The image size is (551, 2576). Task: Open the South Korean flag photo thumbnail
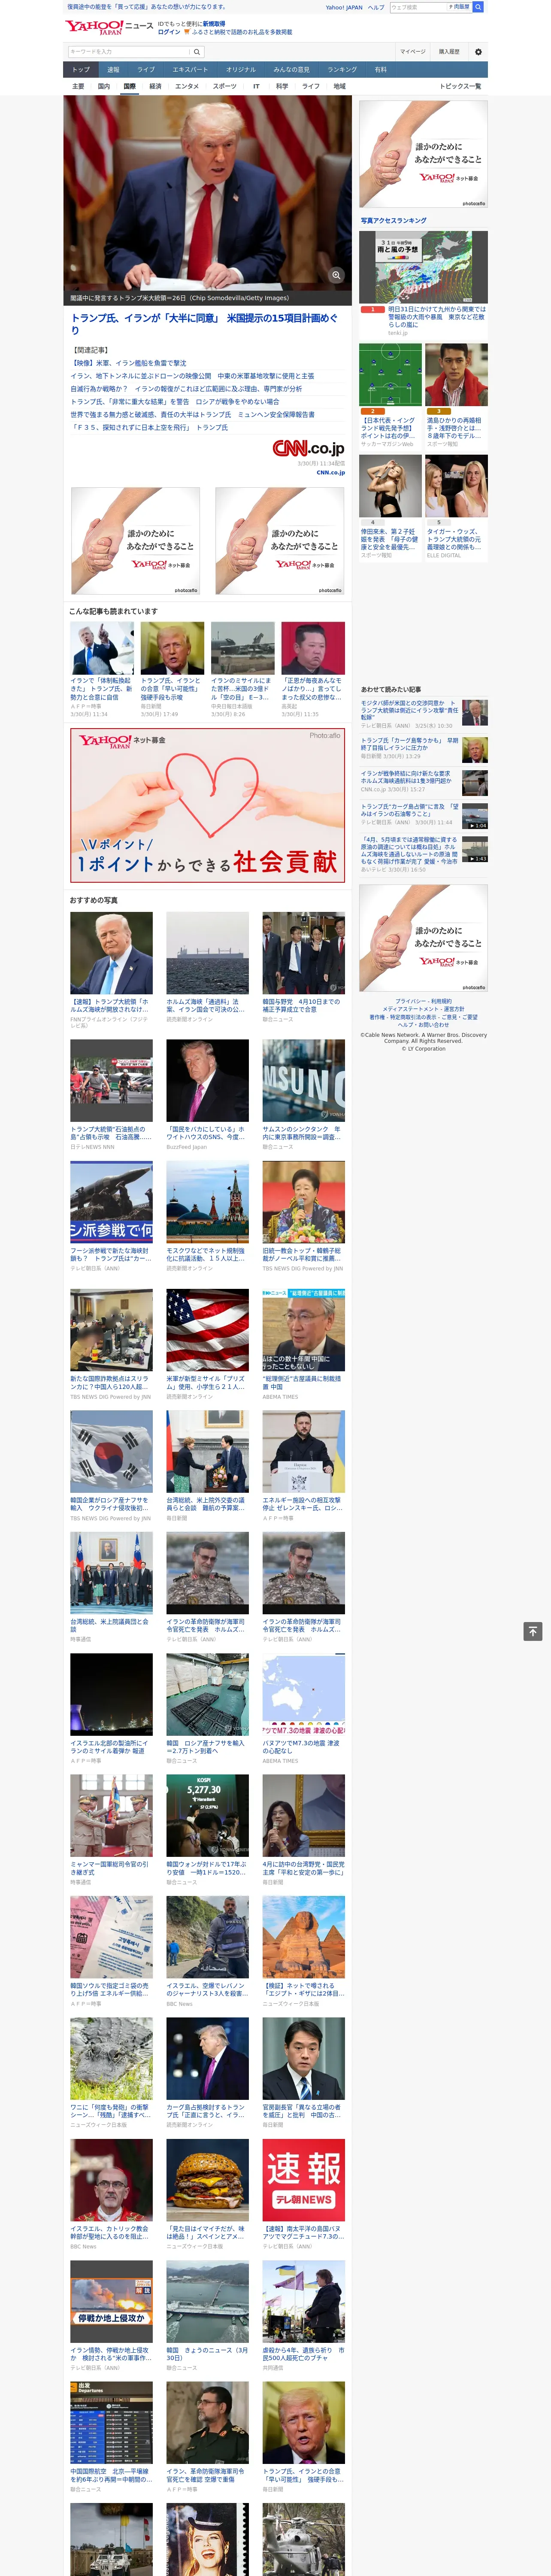[111, 1452]
